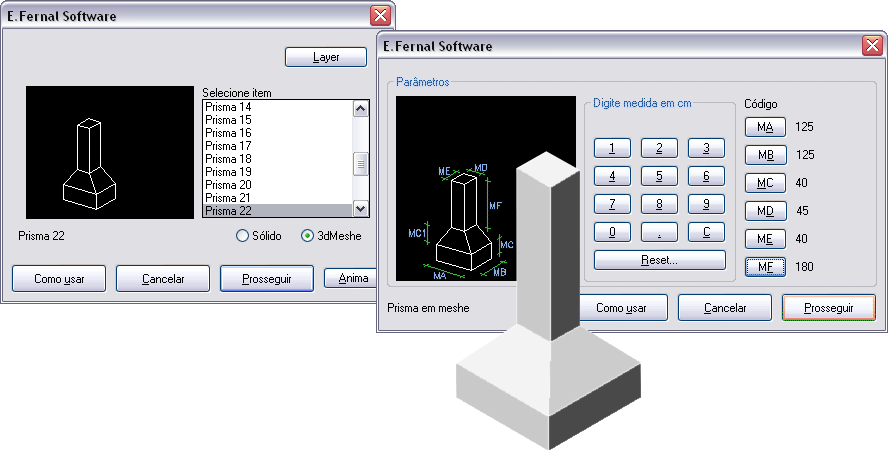This screenshot has height=451, width=888.
Task: Select the 3dMeshe radio option
Action: point(307,236)
